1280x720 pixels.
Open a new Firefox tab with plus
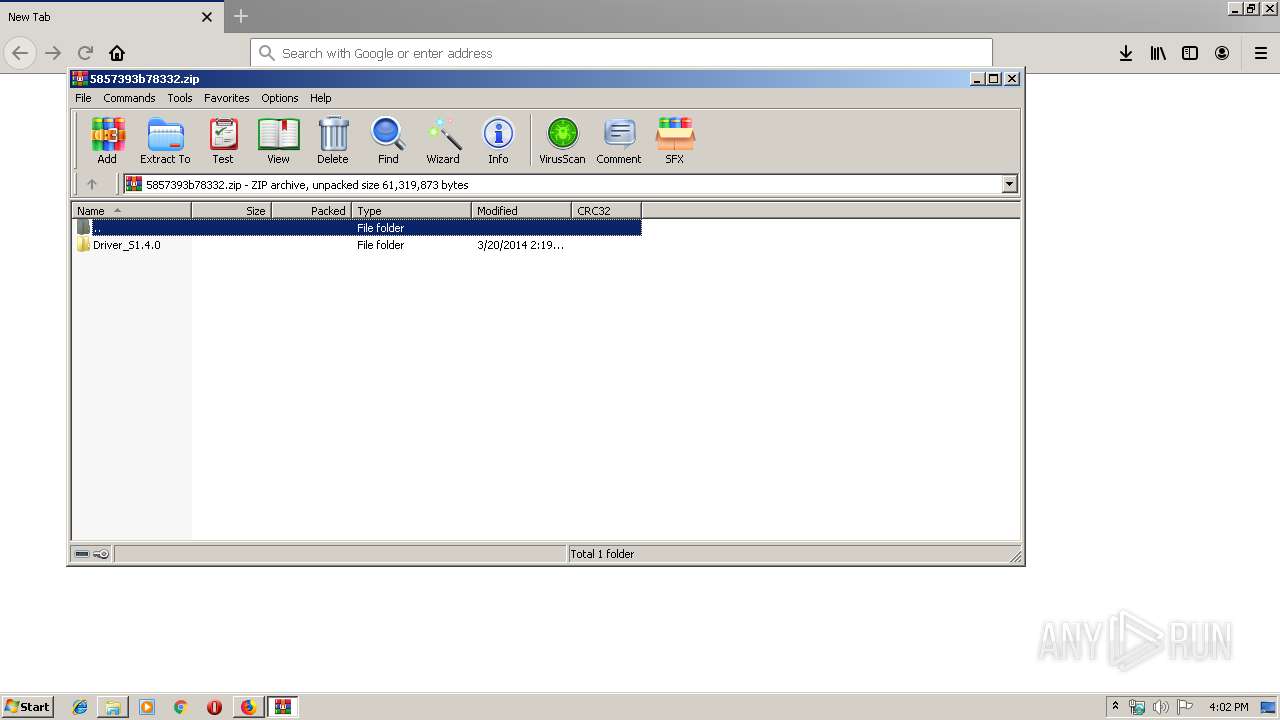(x=241, y=16)
